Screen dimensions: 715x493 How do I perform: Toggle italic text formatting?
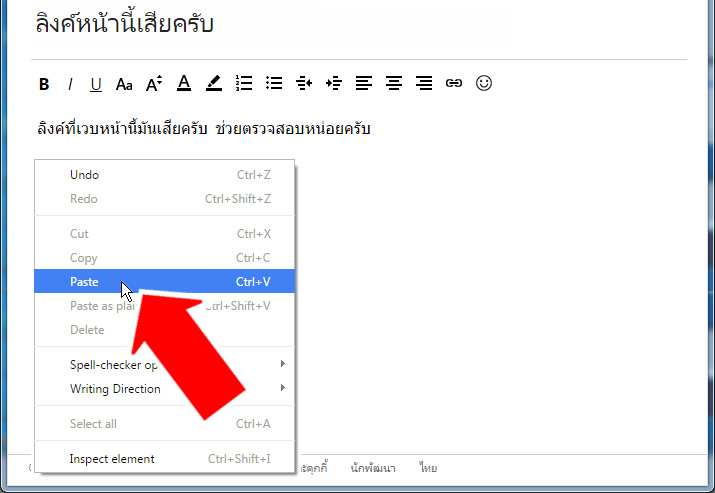(70, 84)
